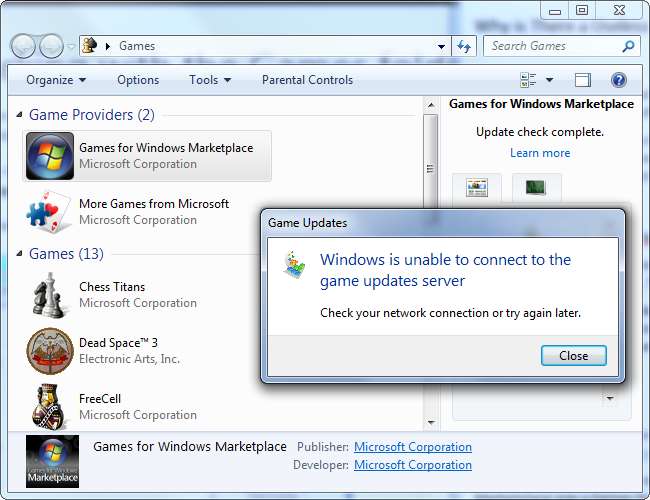Select the More Games from Microsoft entry
The image size is (650, 500).
(x=147, y=212)
